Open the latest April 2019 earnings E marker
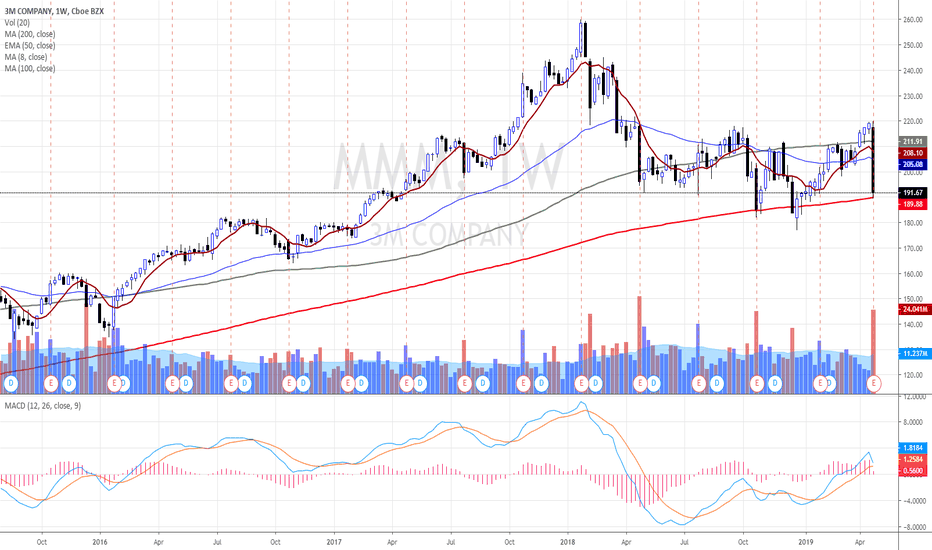Viewport: 932px width, 550px height. click(874, 384)
